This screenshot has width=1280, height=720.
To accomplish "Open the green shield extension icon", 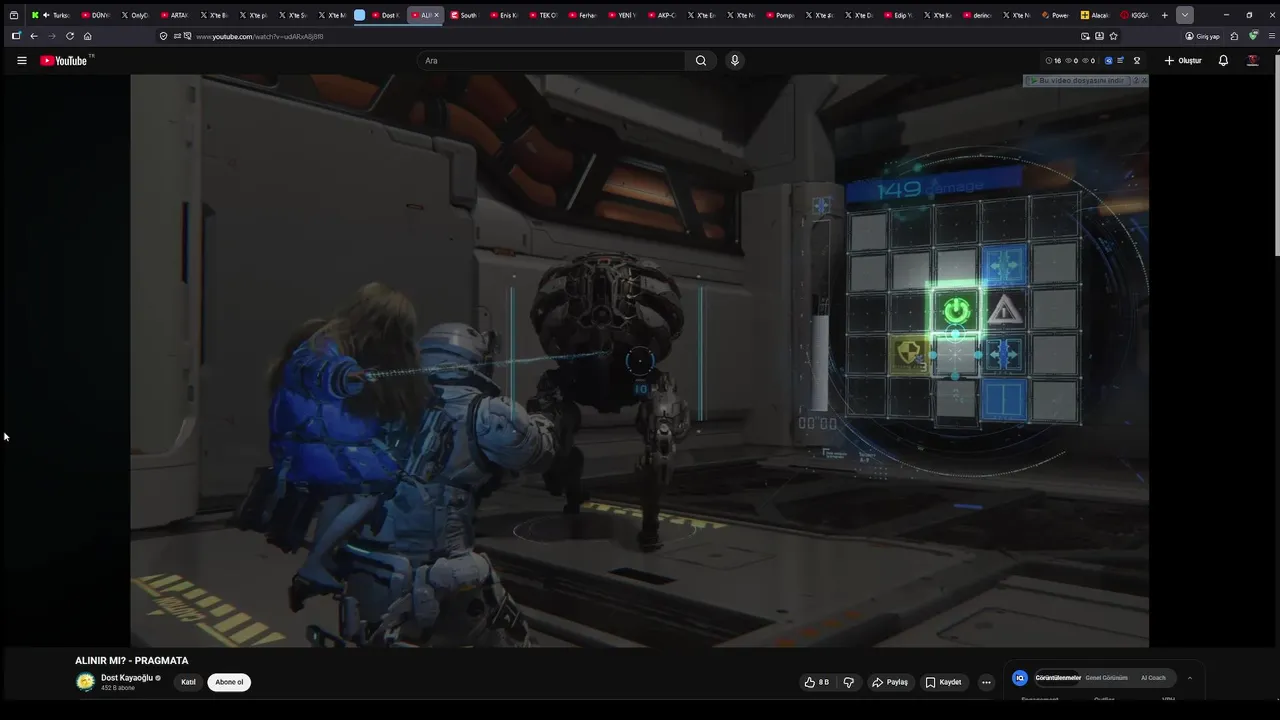I will (x=1253, y=36).
